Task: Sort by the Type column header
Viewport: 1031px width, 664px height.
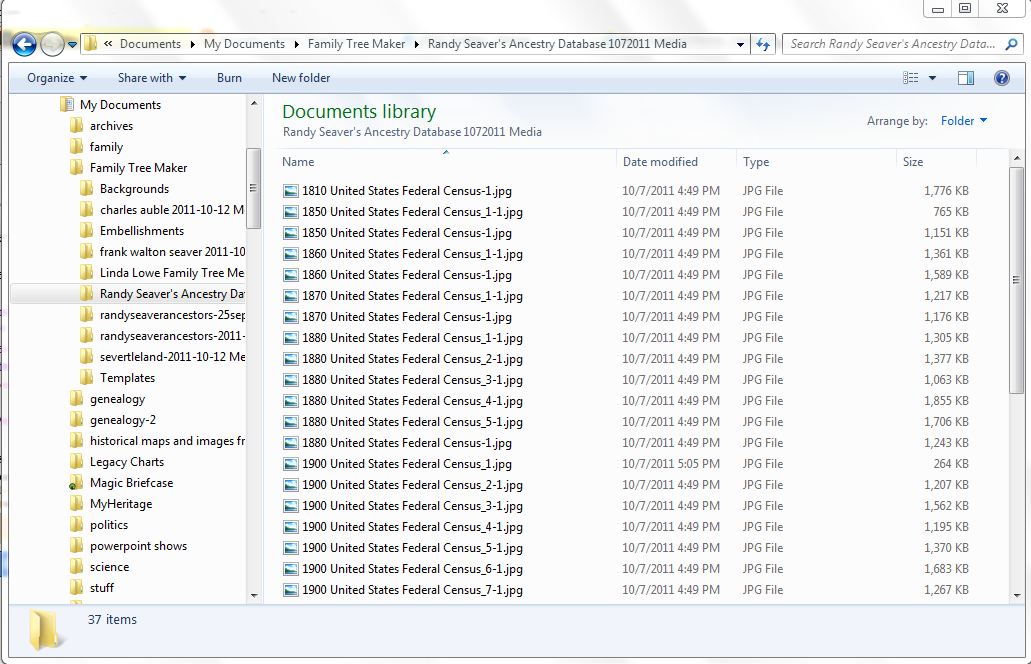Action: pyautogui.click(x=817, y=162)
